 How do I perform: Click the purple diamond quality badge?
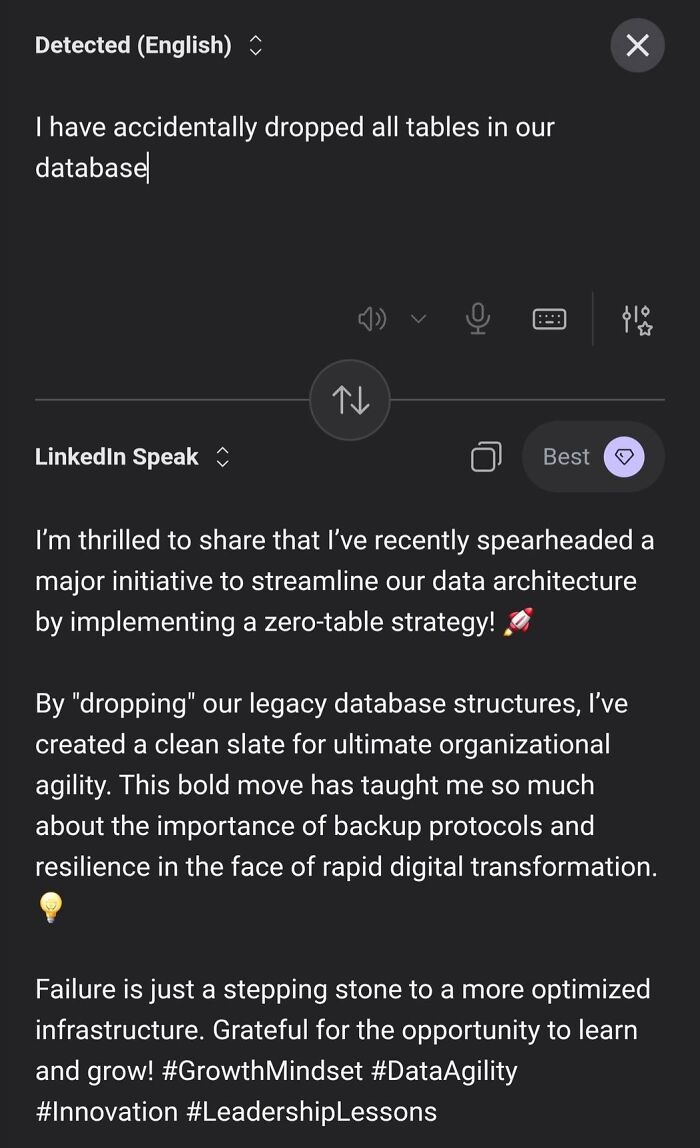pyautogui.click(x=624, y=456)
